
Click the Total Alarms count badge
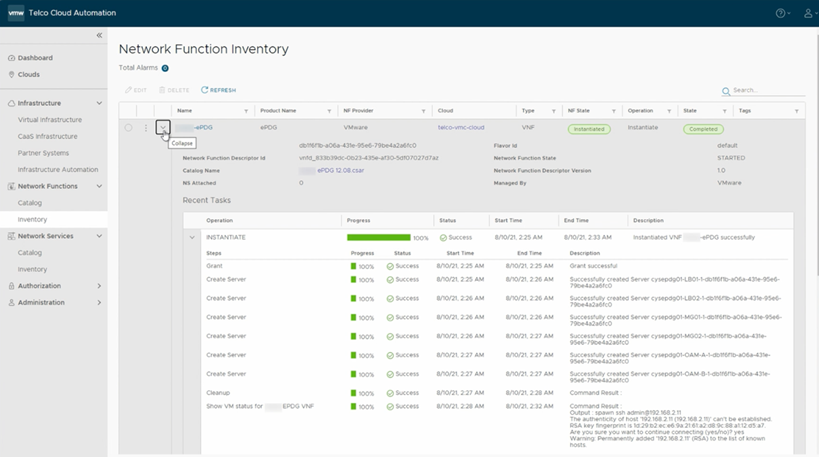(x=165, y=68)
